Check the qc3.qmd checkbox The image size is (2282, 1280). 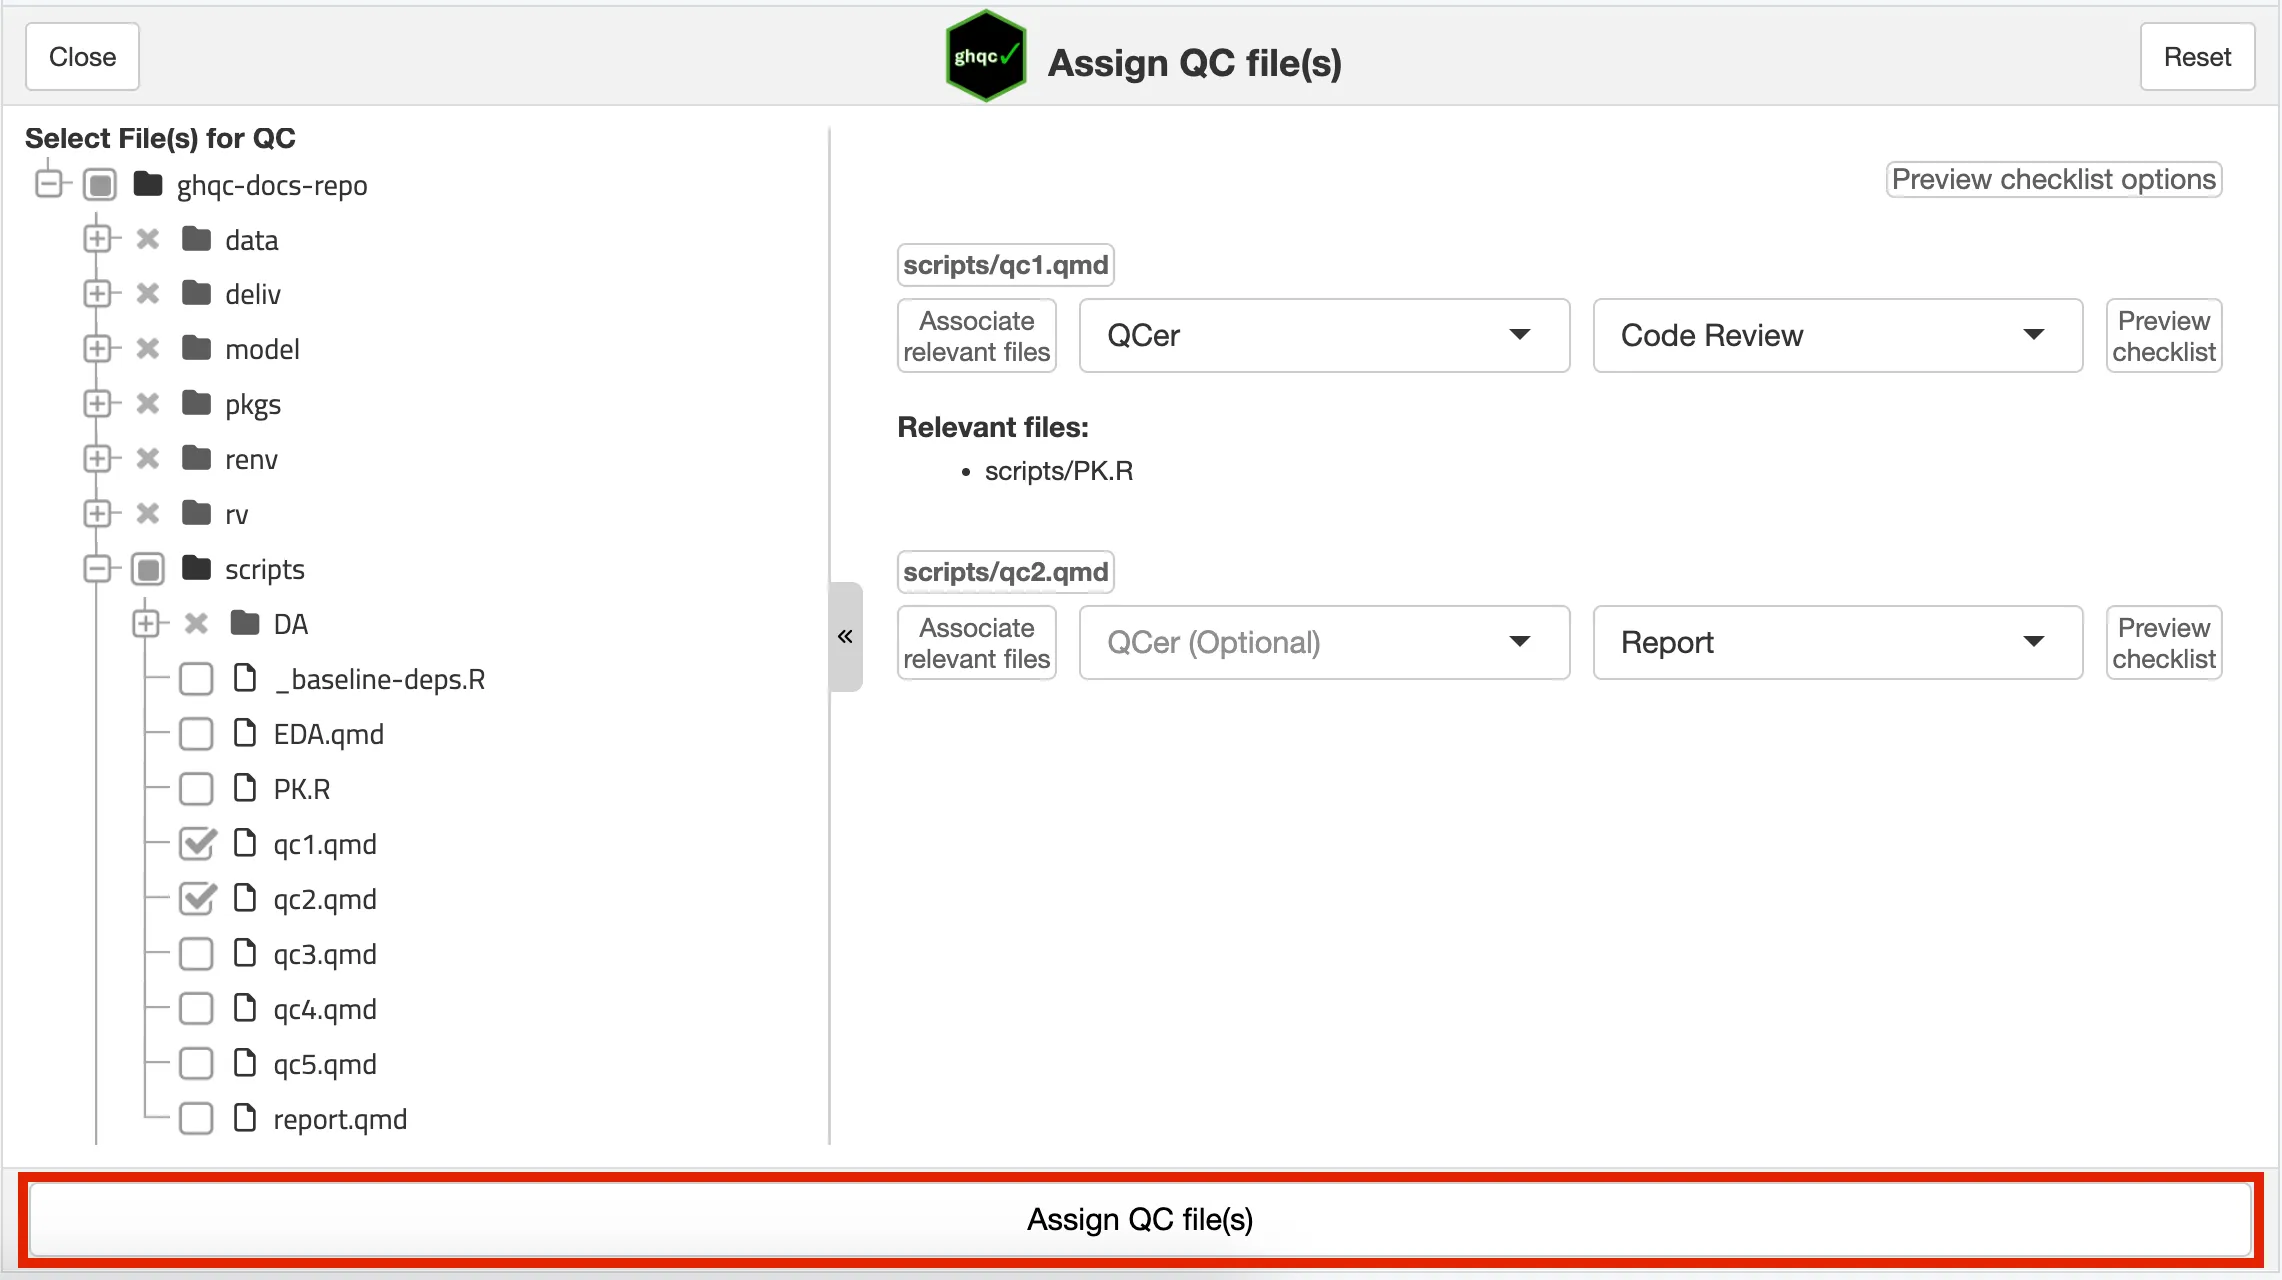(197, 954)
